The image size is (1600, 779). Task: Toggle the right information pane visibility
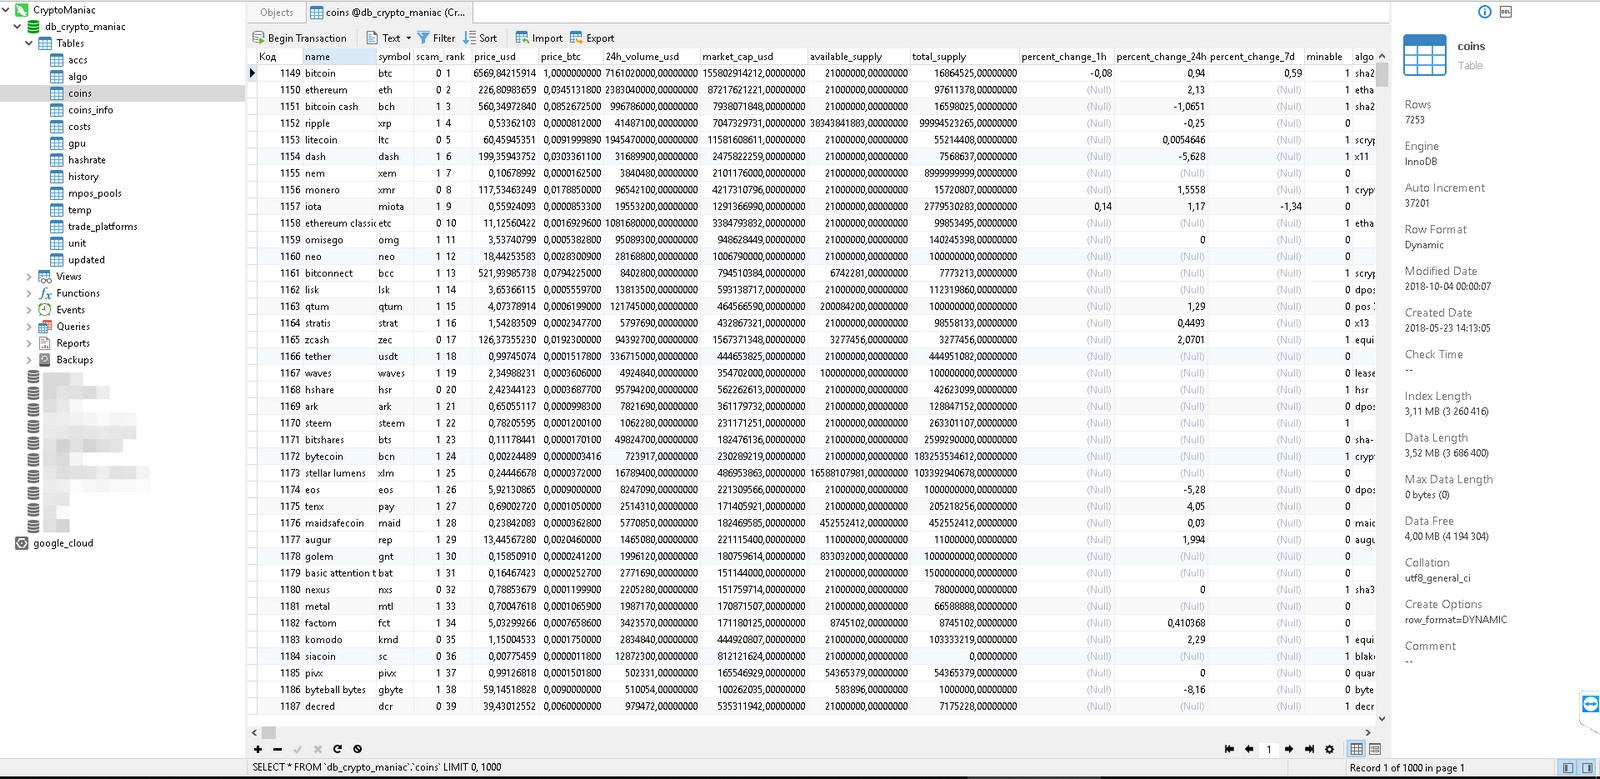(x=1587, y=768)
